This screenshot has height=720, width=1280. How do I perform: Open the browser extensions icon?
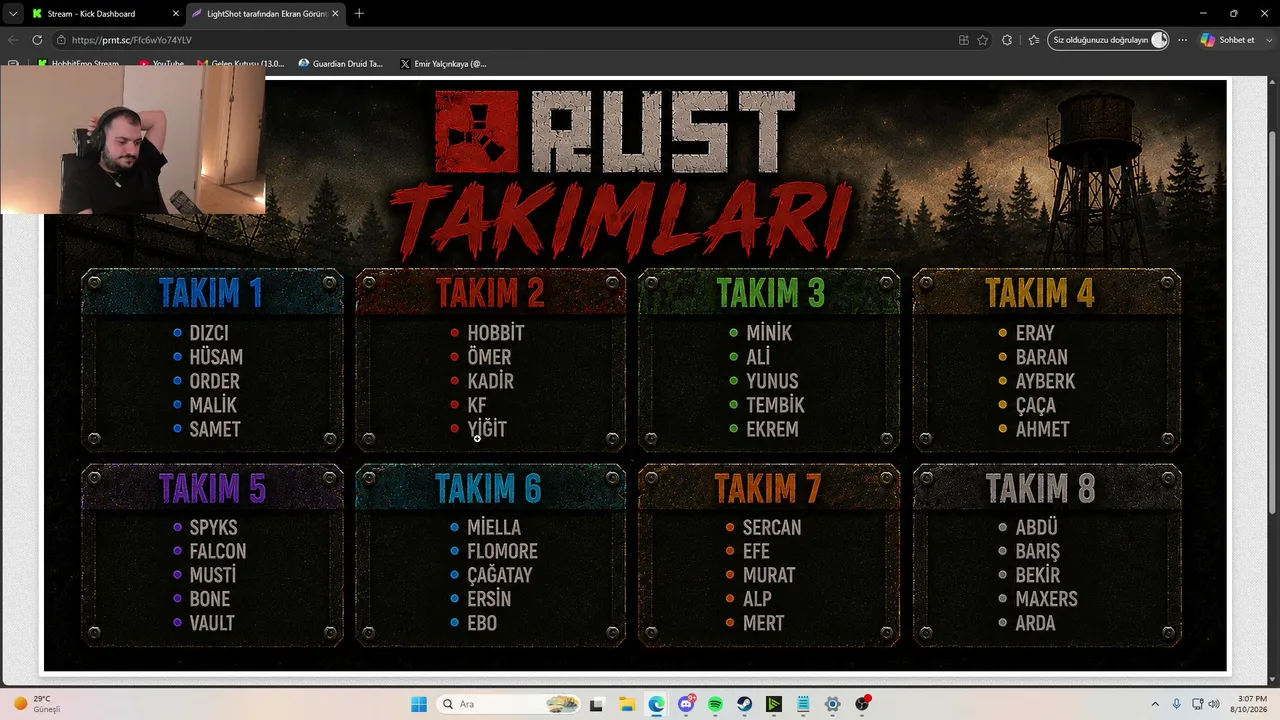[1007, 40]
